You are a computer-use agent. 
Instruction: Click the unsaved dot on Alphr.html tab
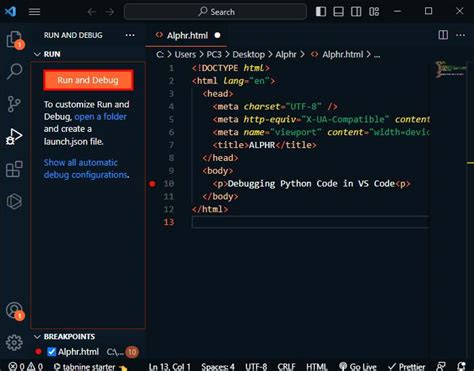217,35
